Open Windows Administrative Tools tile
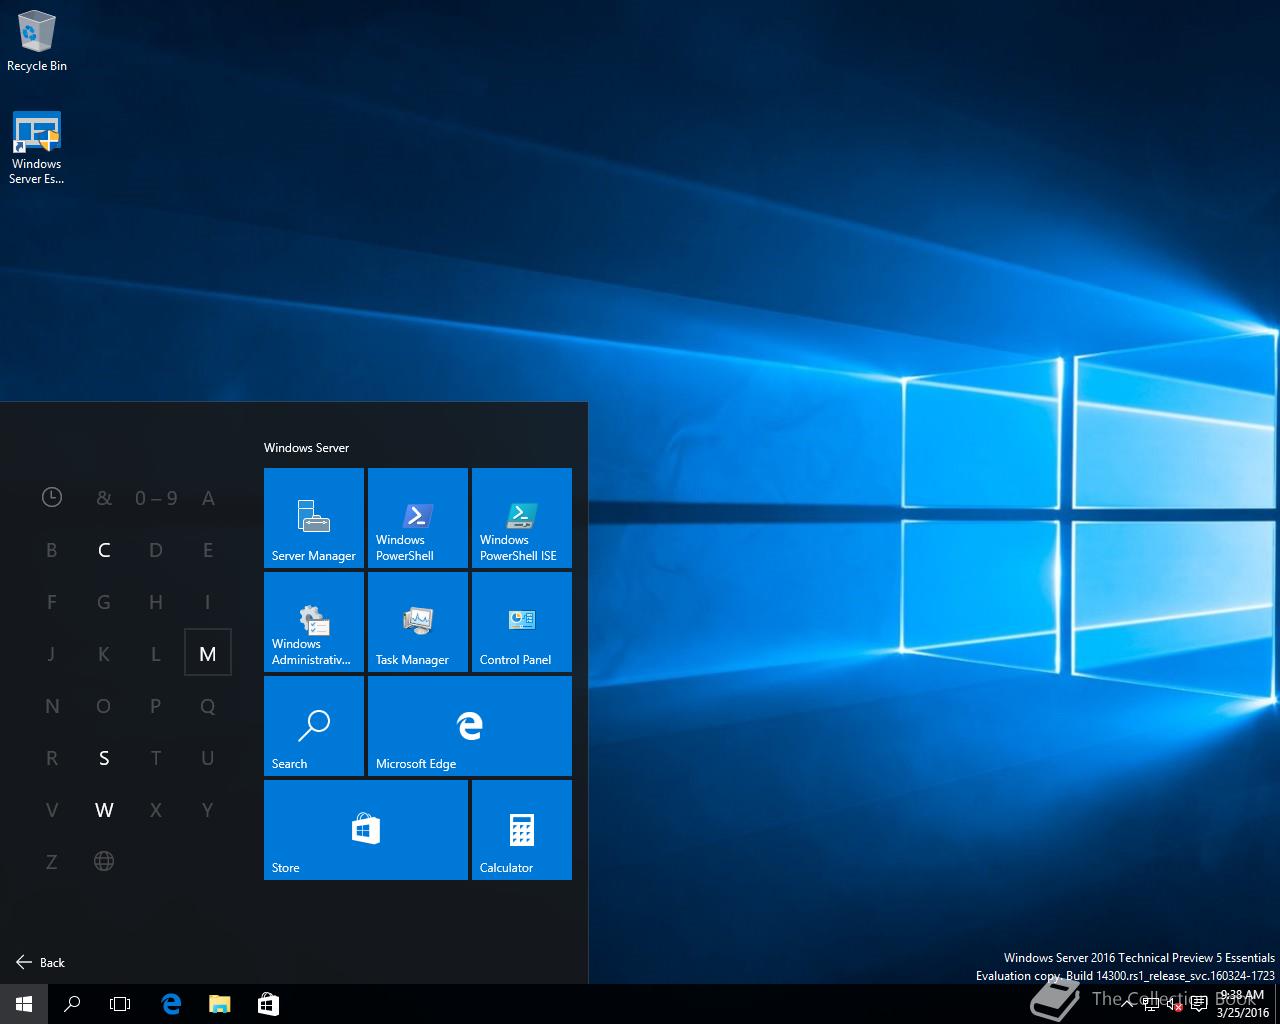 (314, 622)
